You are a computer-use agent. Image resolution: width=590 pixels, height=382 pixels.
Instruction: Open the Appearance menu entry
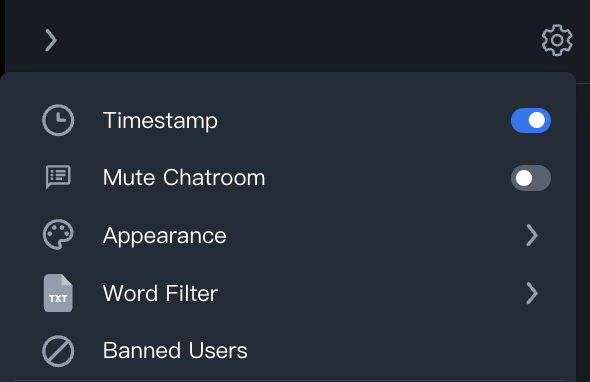(x=289, y=235)
